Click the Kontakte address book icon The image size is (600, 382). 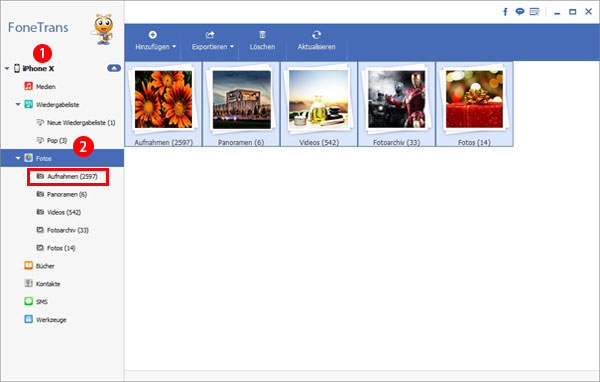pyautogui.click(x=28, y=283)
